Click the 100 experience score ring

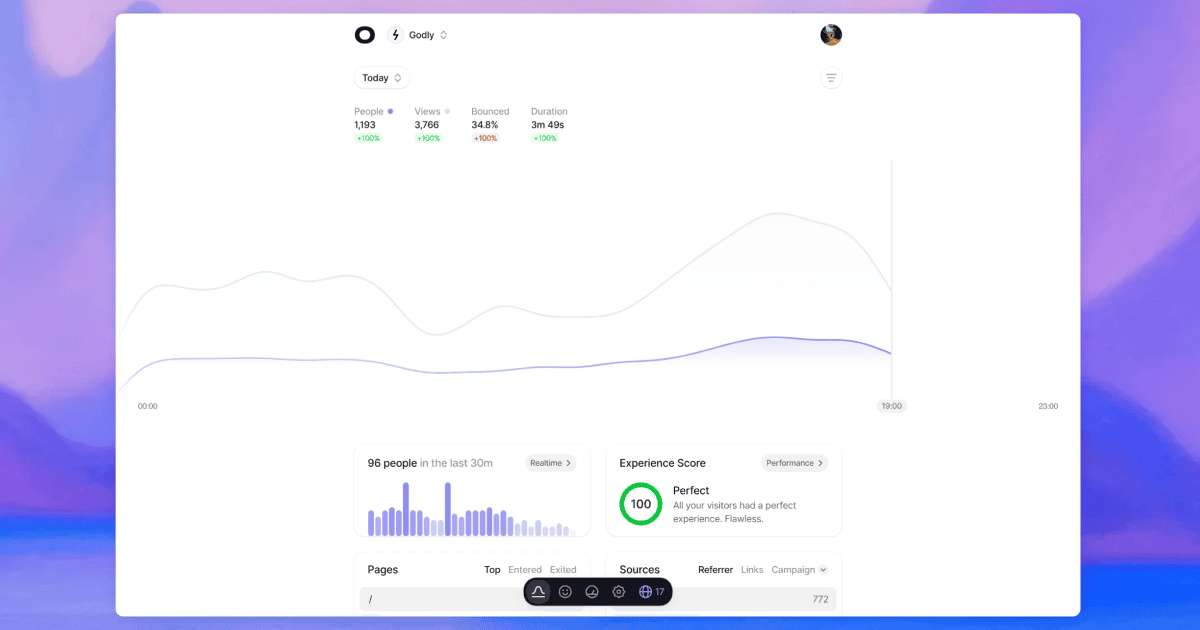[x=641, y=504]
